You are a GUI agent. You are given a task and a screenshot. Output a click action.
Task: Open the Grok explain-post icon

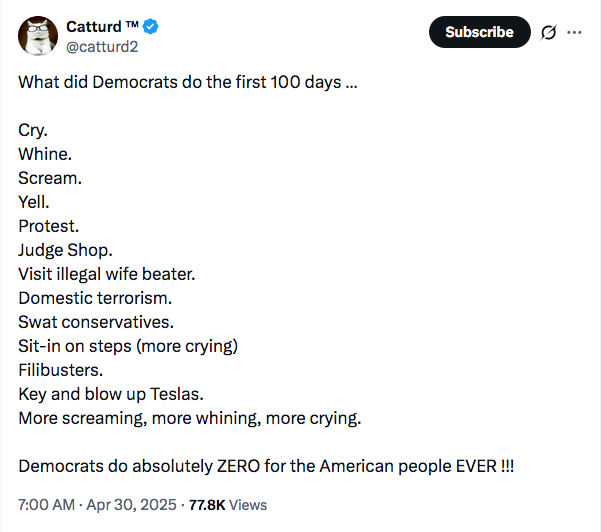tap(548, 32)
